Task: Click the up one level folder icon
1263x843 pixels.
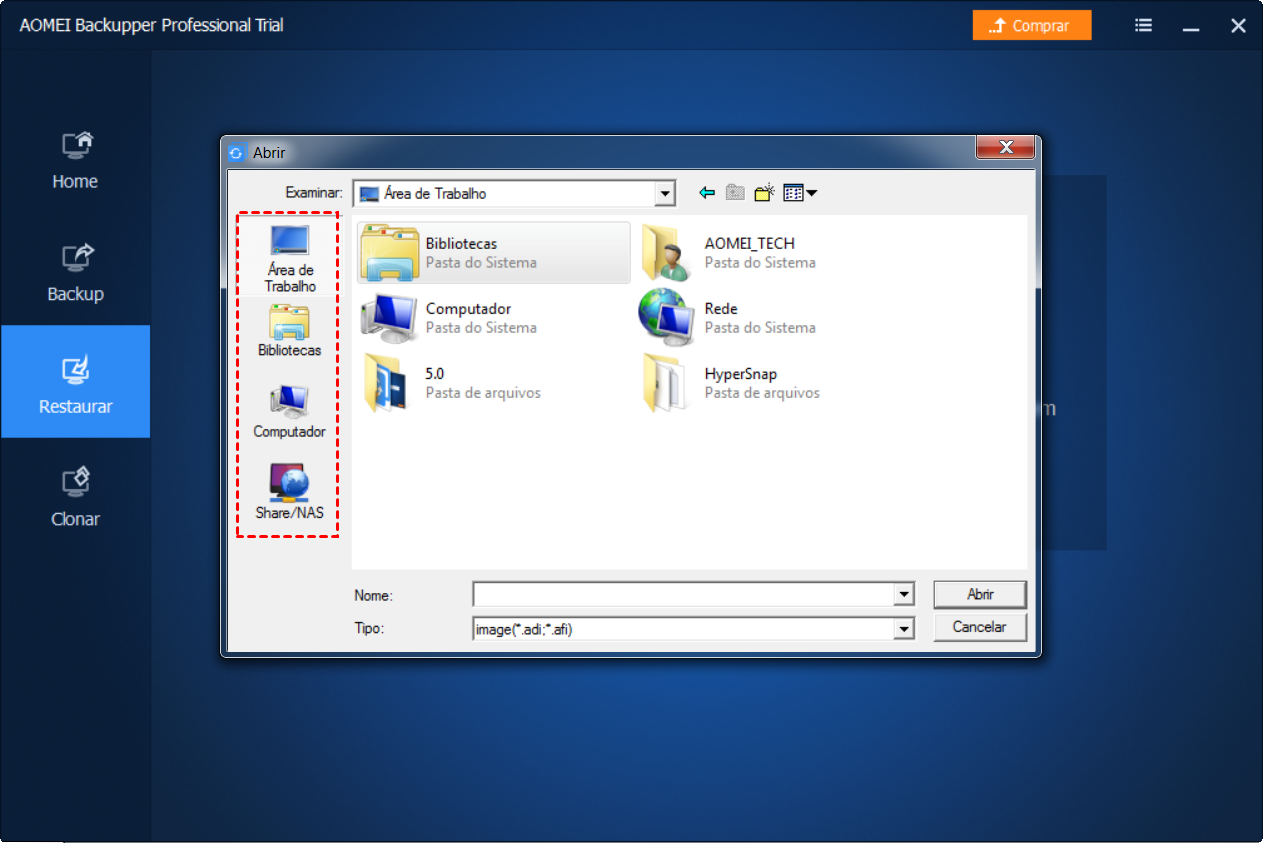Action: pyautogui.click(x=735, y=193)
